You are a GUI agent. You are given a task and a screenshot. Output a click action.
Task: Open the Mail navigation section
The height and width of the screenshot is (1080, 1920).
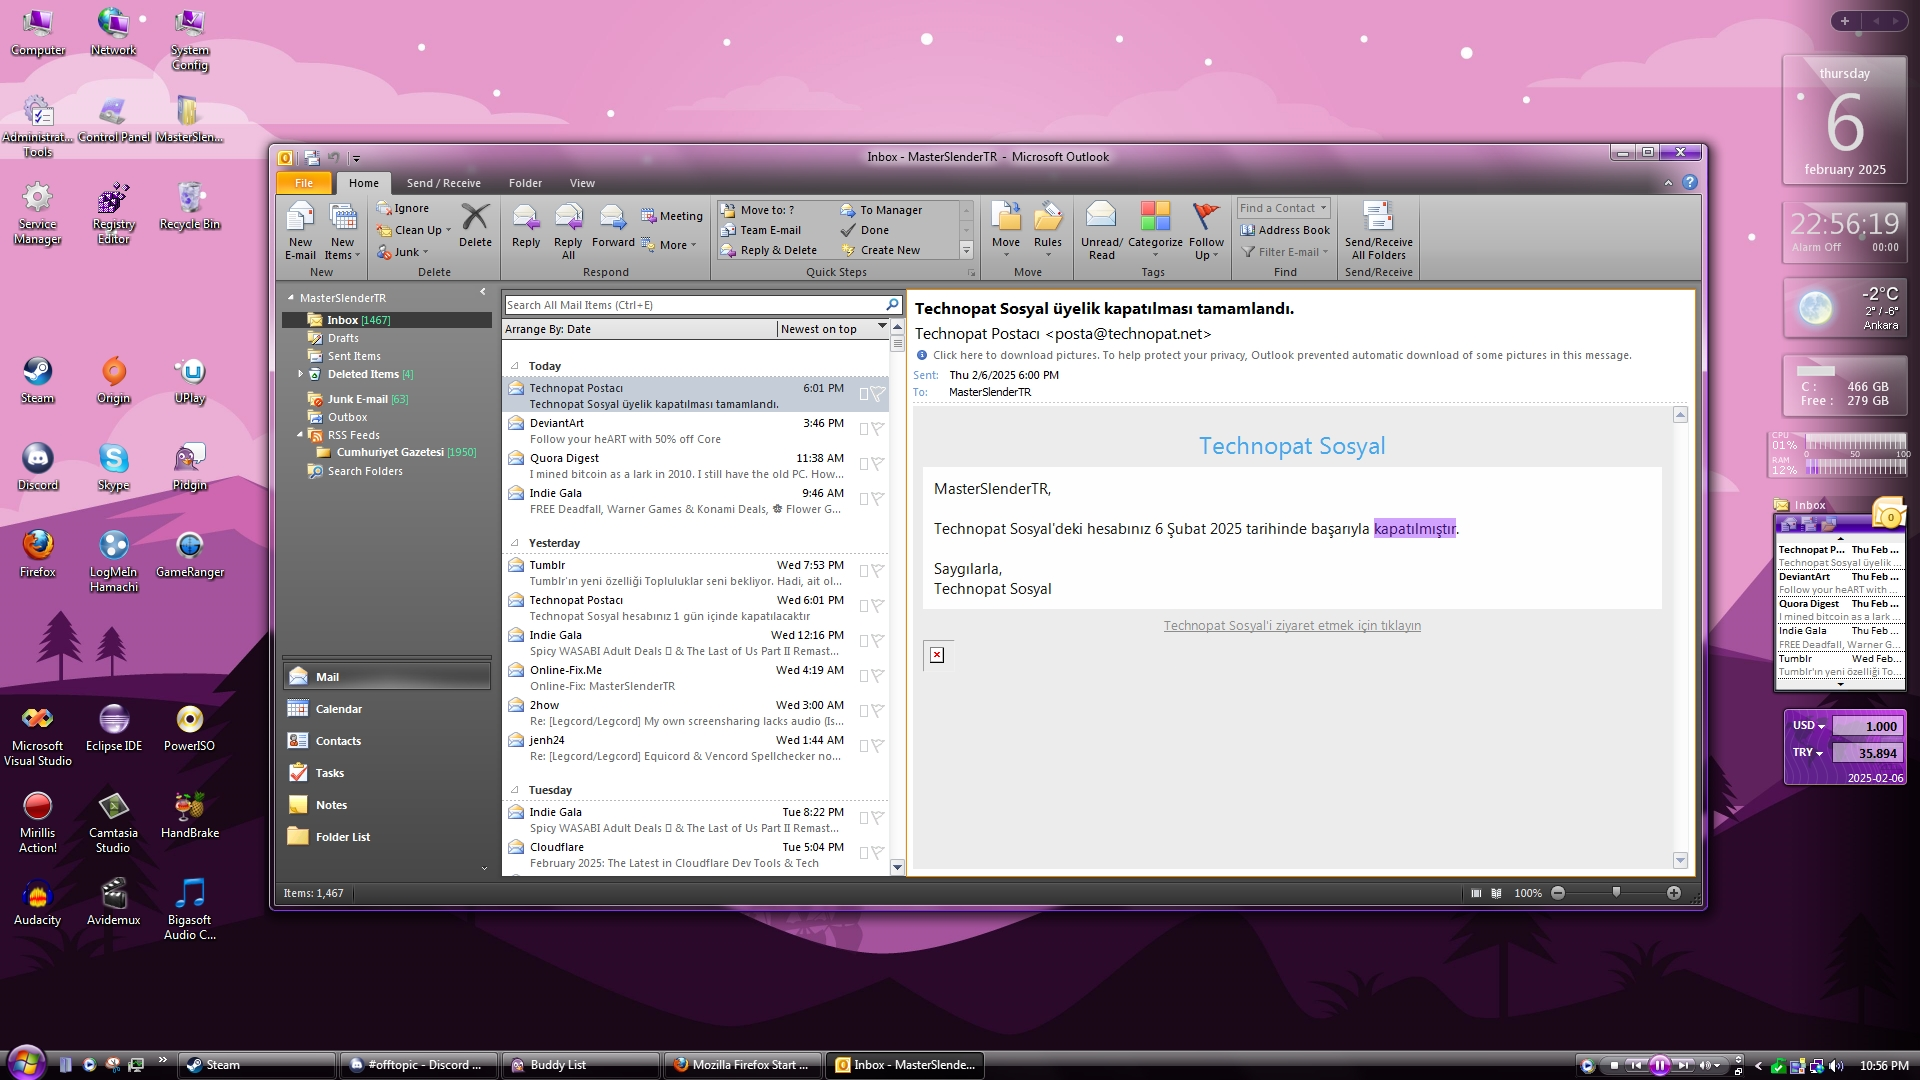(x=386, y=677)
